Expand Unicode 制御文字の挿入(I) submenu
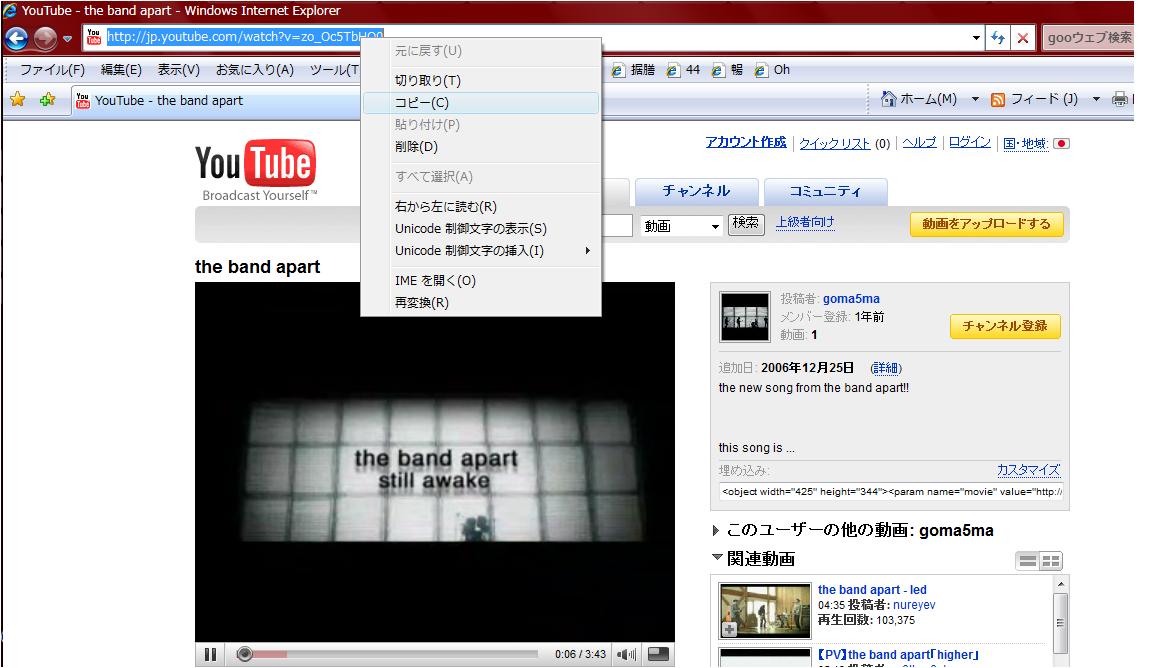Viewport: 1149px width, 668px height. click(x=481, y=250)
